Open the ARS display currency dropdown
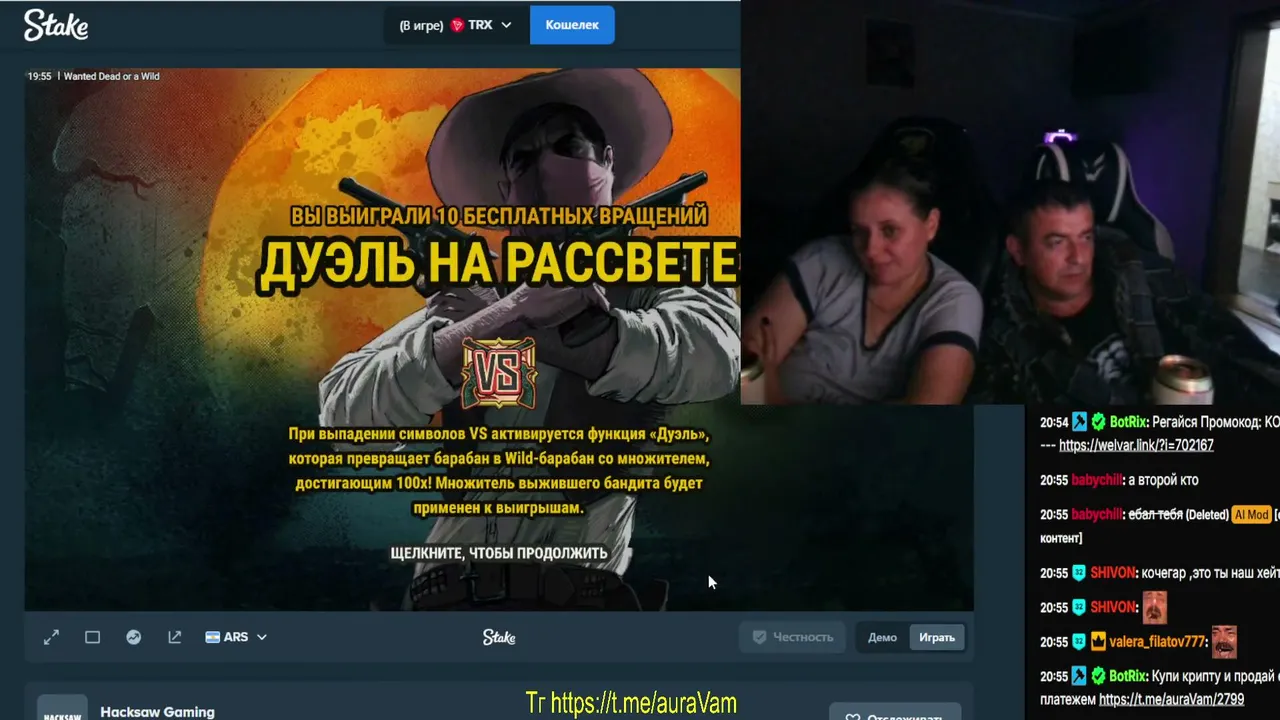1280x720 pixels. (x=236, y=637)
